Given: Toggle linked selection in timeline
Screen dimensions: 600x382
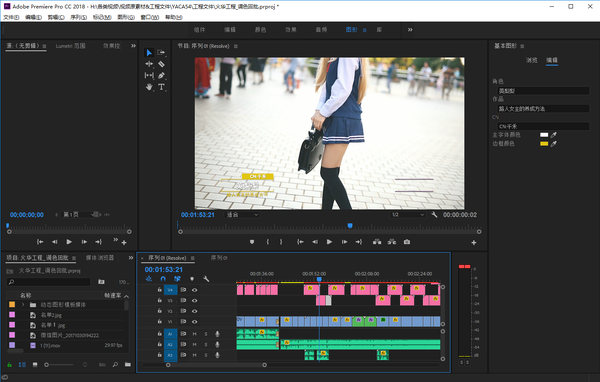Looking at the screenshot, I should click(177, 279).
